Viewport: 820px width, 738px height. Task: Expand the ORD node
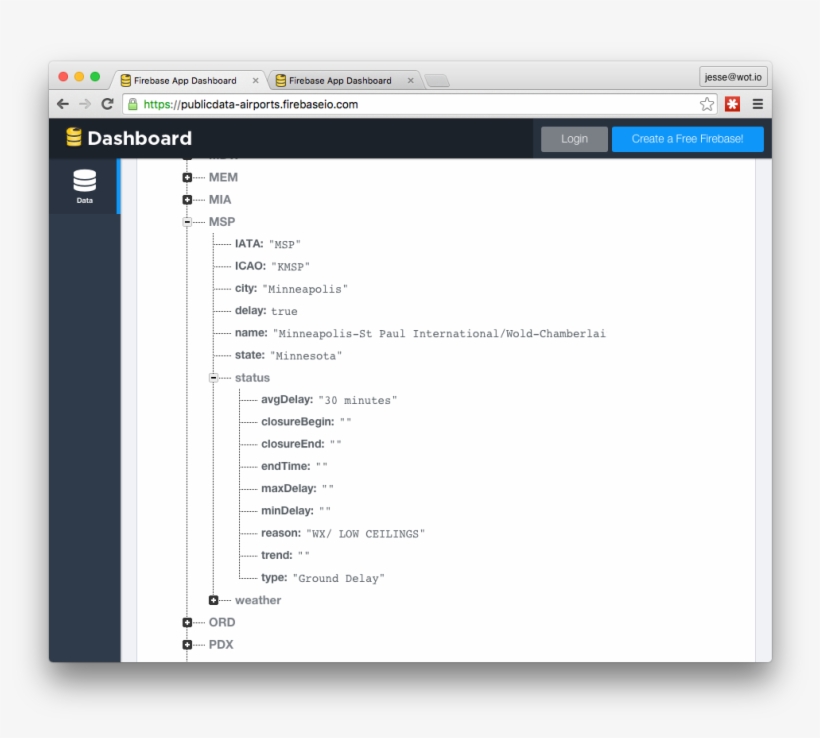tap(187, 622)
